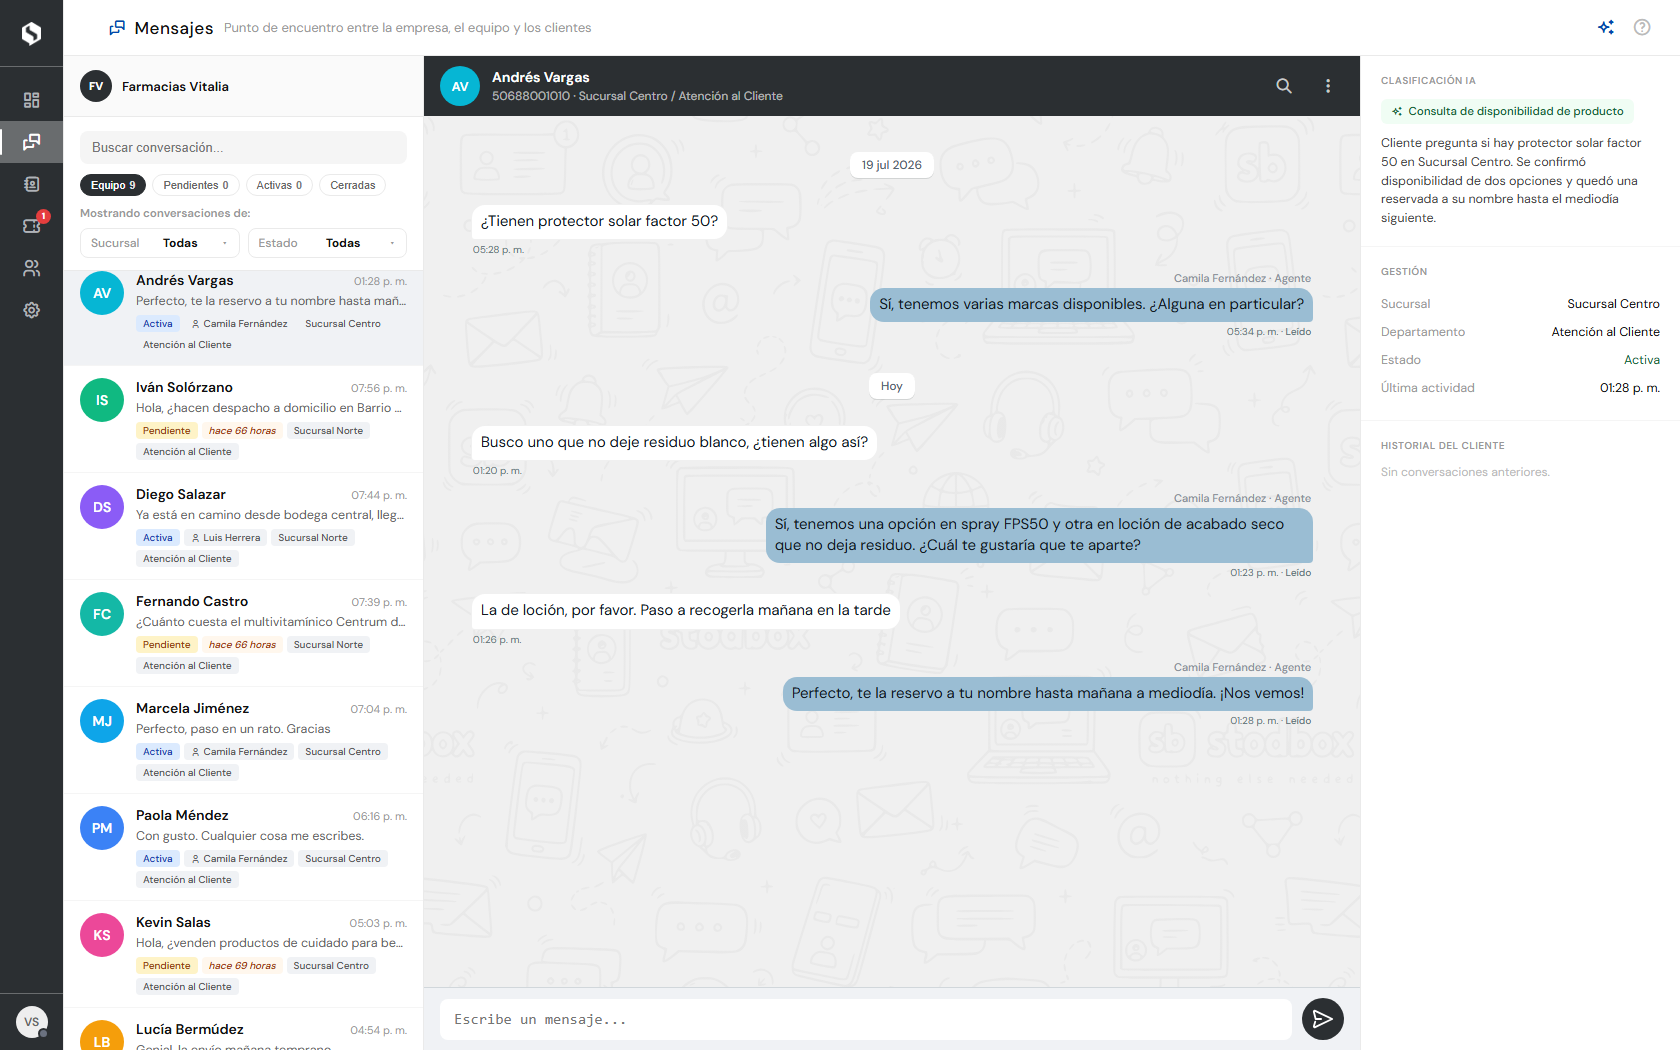Open the chat more options menu
This screenshot has height=1050, width=1680.
pos(1328,86)
